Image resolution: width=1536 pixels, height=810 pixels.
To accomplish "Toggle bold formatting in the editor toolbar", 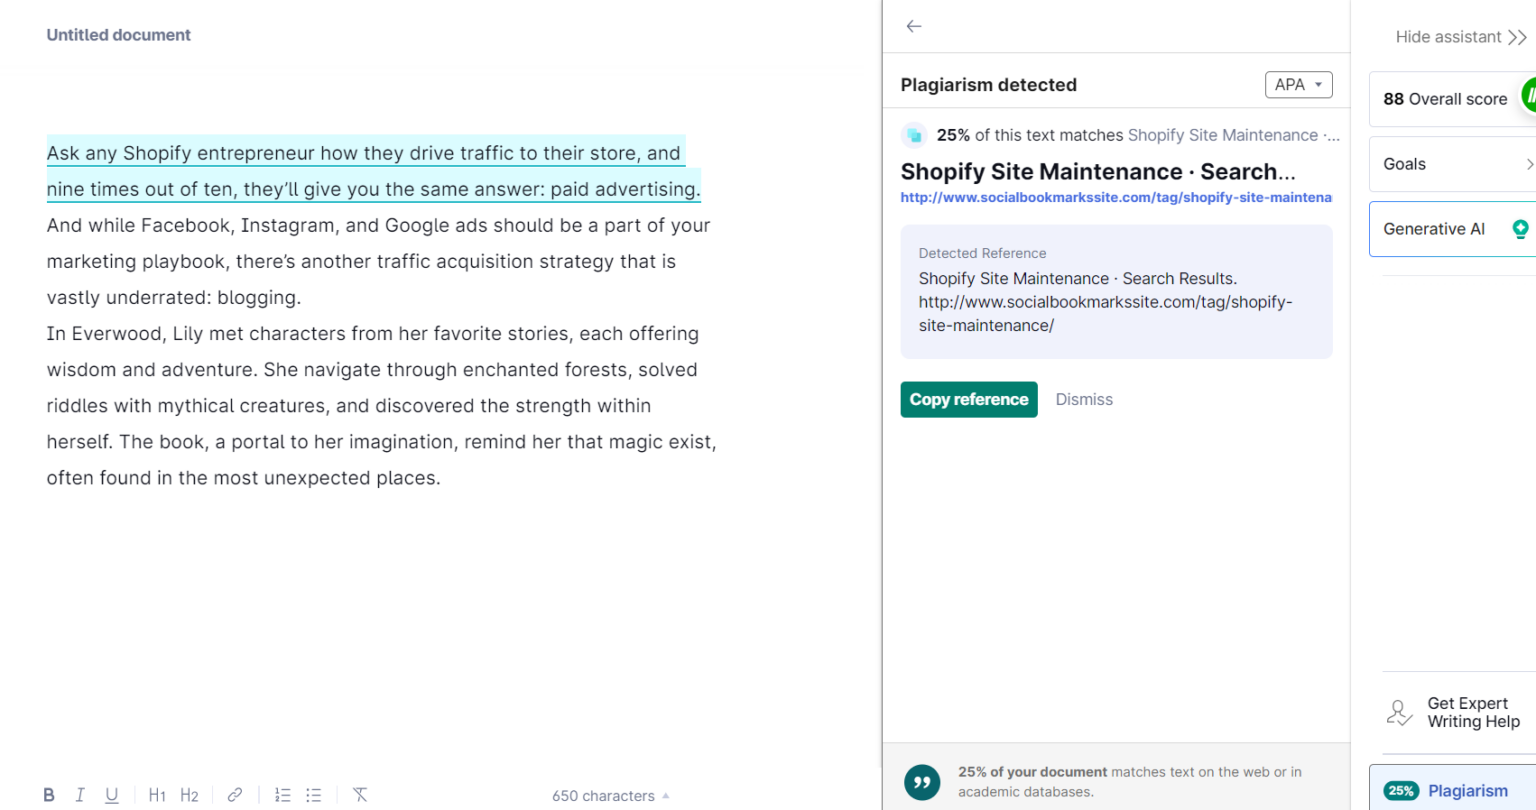I will coord(48,794).
